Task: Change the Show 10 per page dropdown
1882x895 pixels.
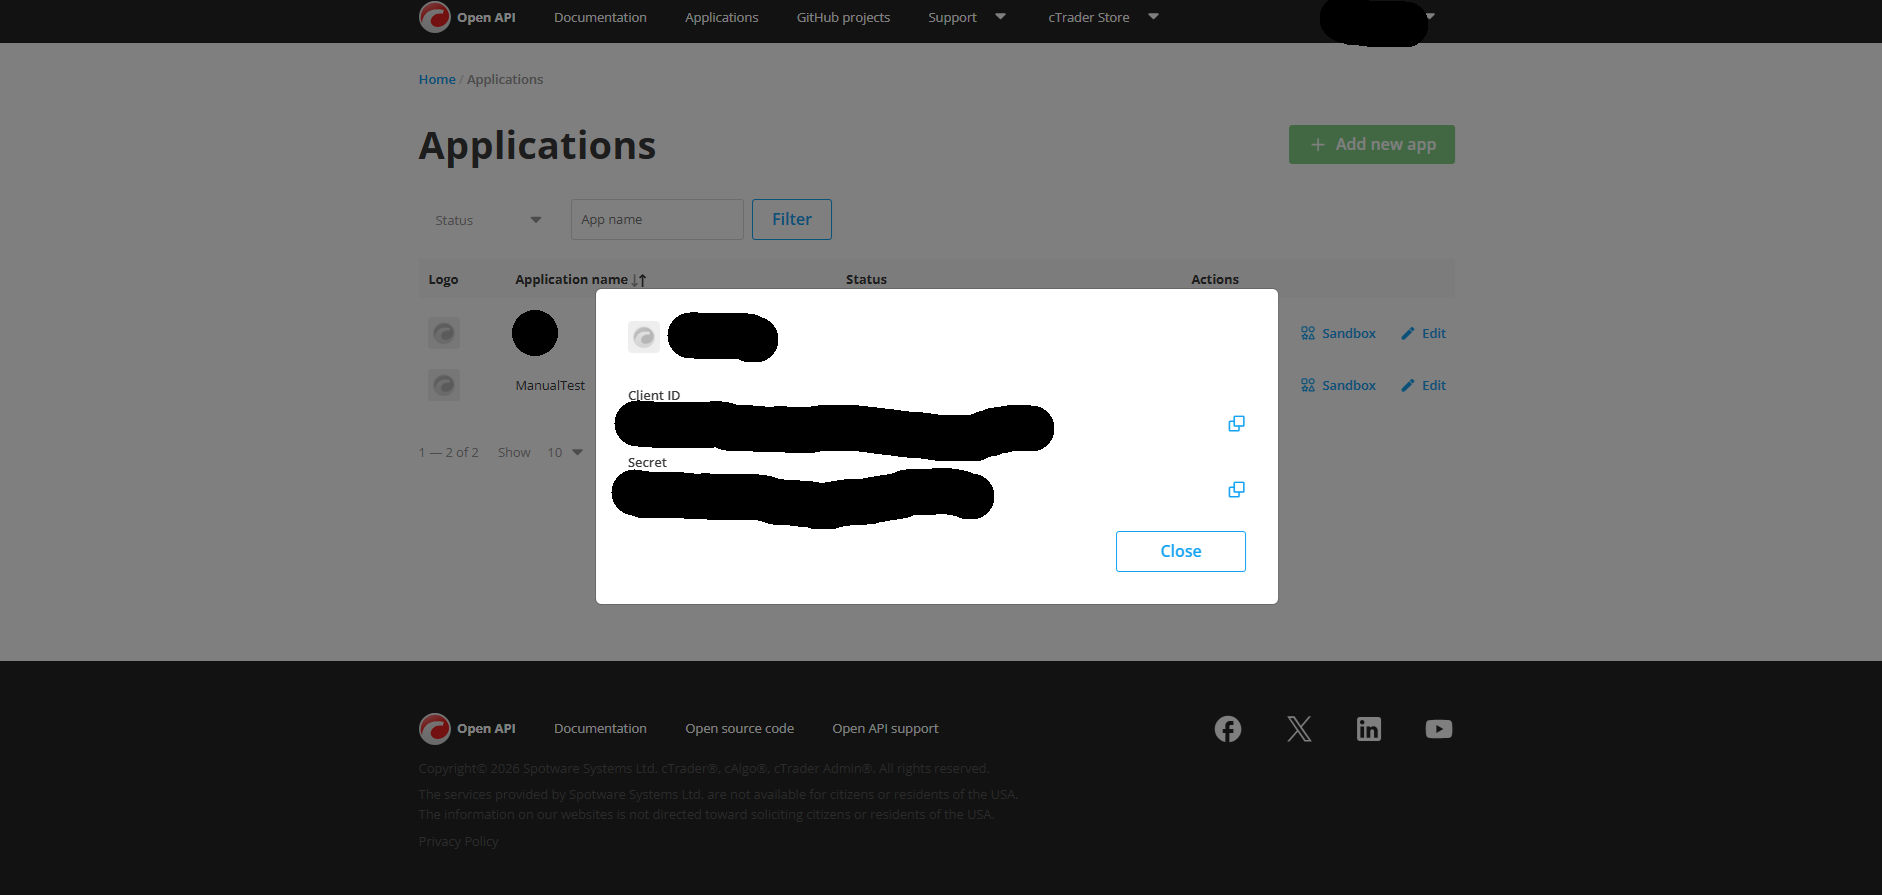Action: pos(565,453)
